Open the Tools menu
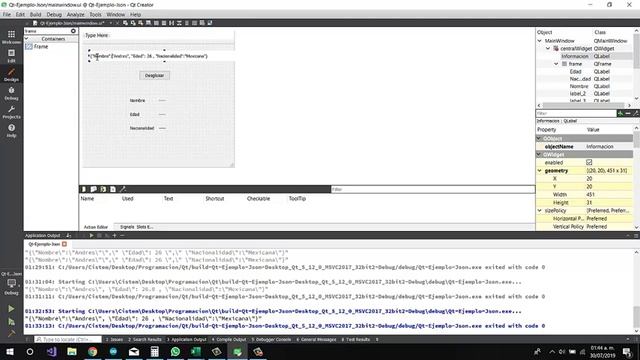 (x=96, y=14)
